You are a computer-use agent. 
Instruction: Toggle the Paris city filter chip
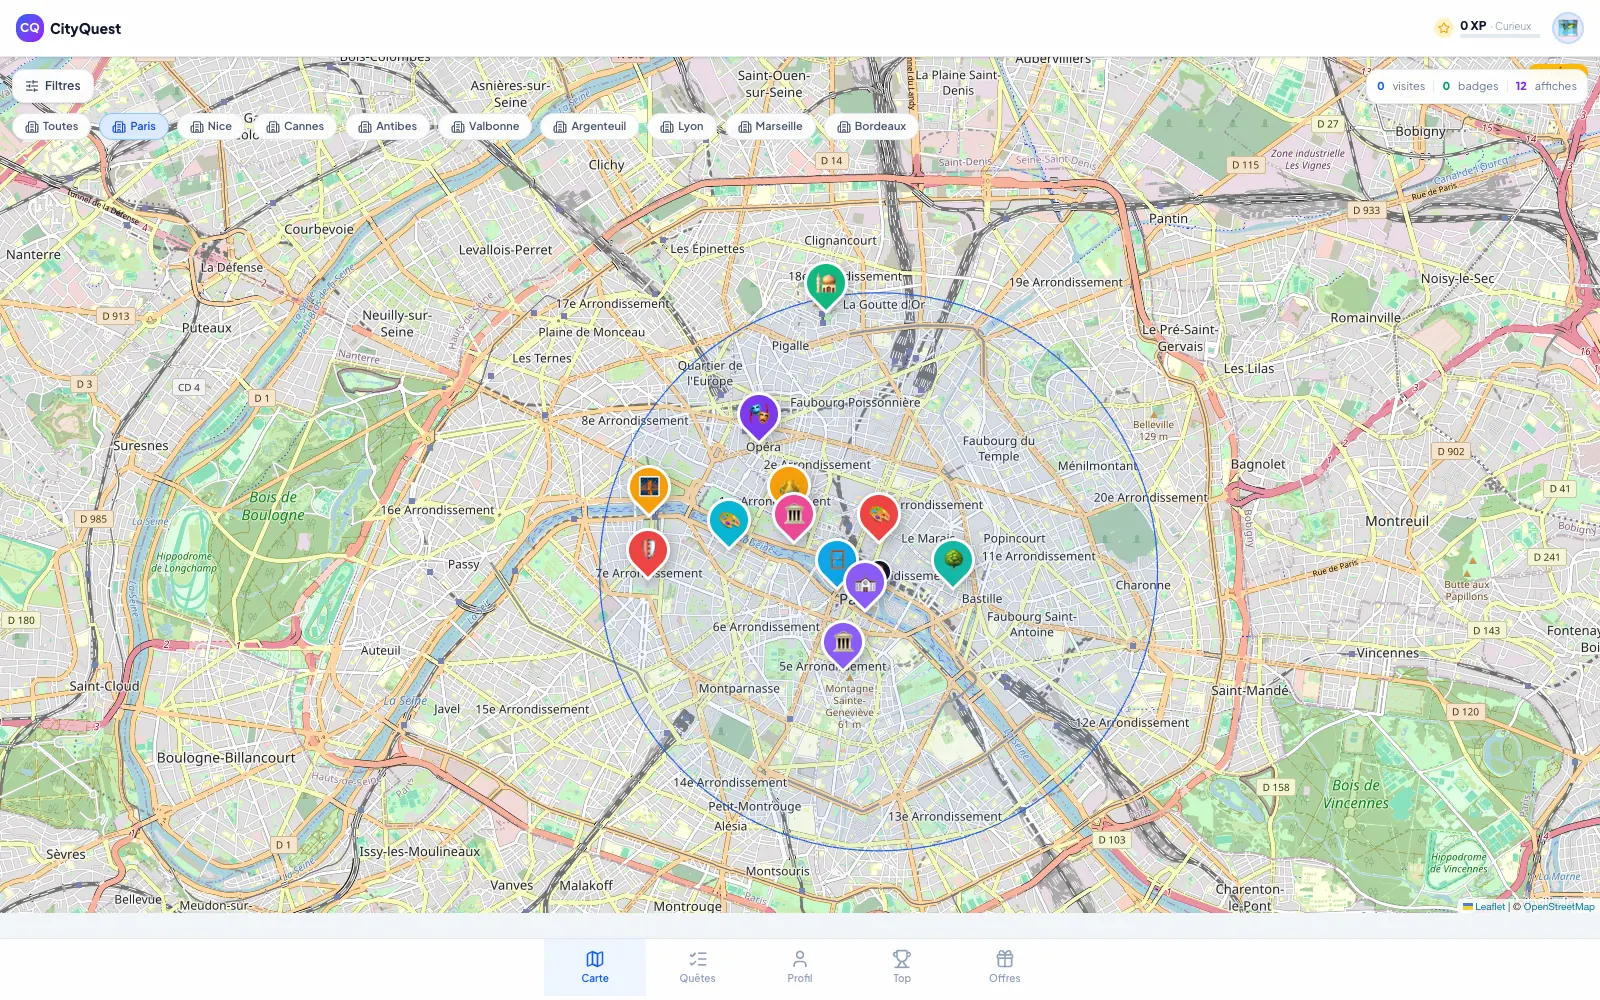(134, 127)
